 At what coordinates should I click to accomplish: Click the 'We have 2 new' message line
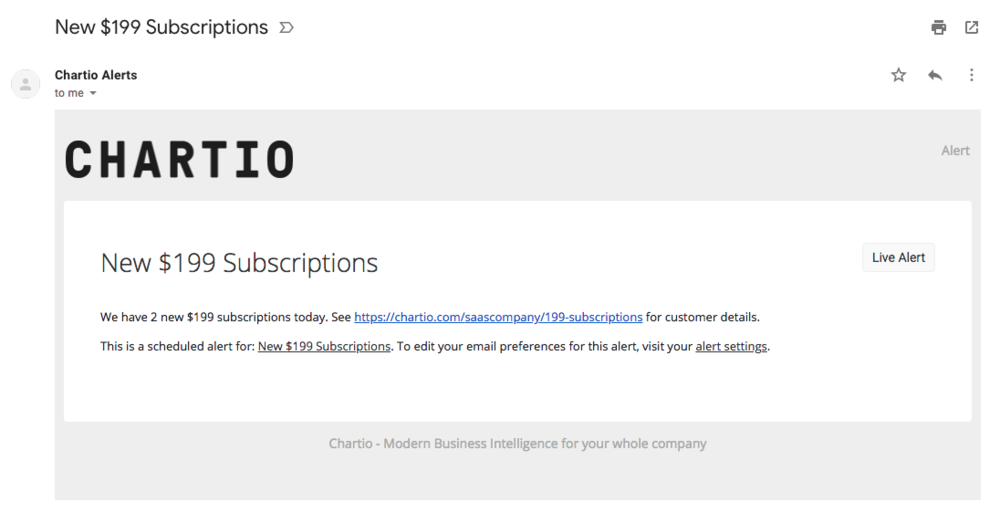coord(430,317)
